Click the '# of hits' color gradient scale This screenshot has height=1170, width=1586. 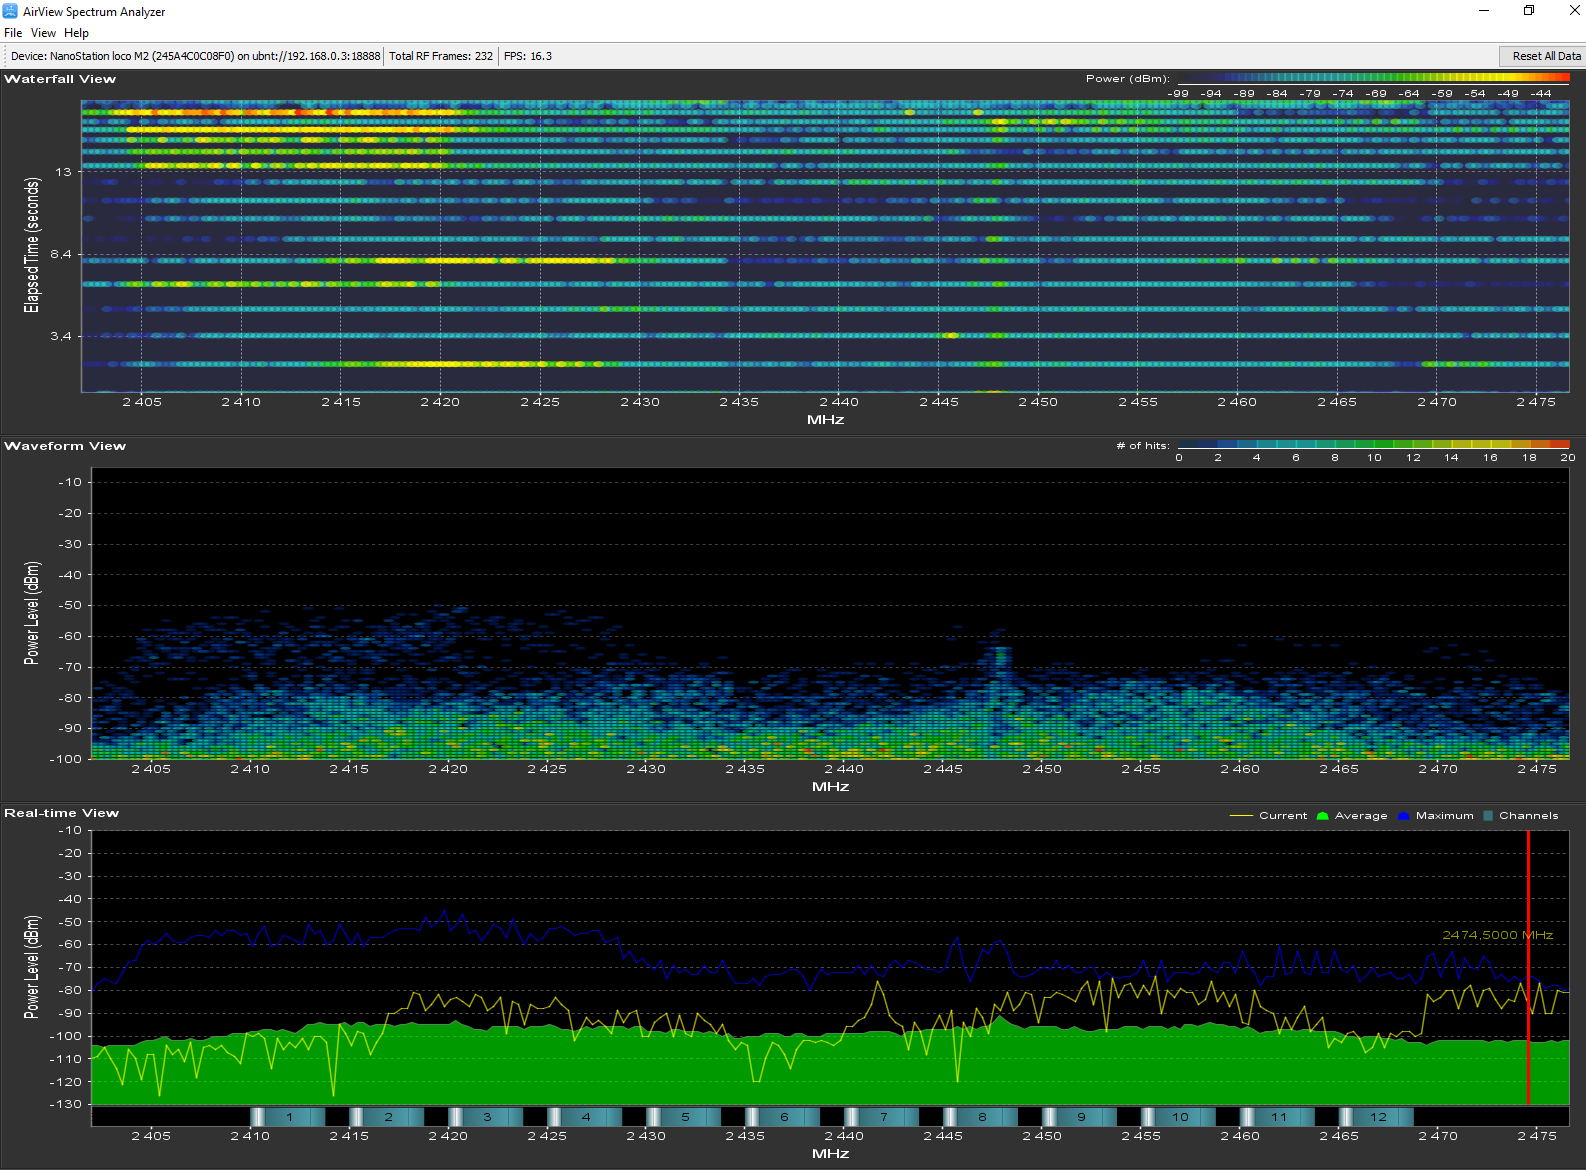tap(1373, 444)
